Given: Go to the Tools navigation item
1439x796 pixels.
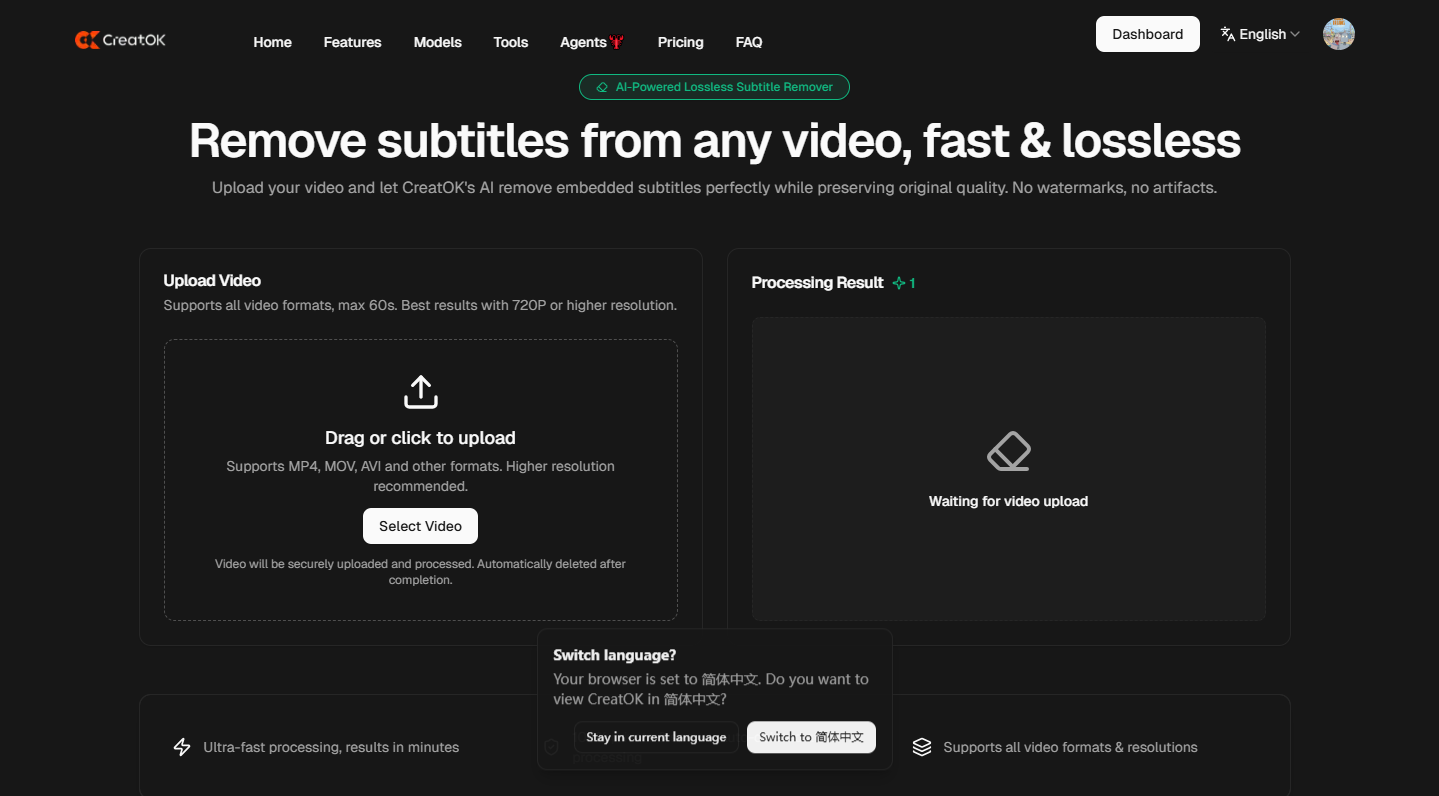Looking at the screenshot, I should pyautogui.click(x=510, y=42).
